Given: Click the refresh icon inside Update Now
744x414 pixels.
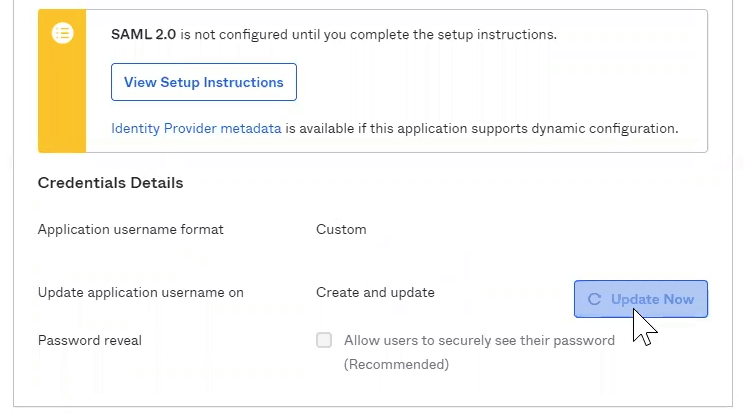Looking at the screenshot, I should pyautogui.click(x=594, y=299).
